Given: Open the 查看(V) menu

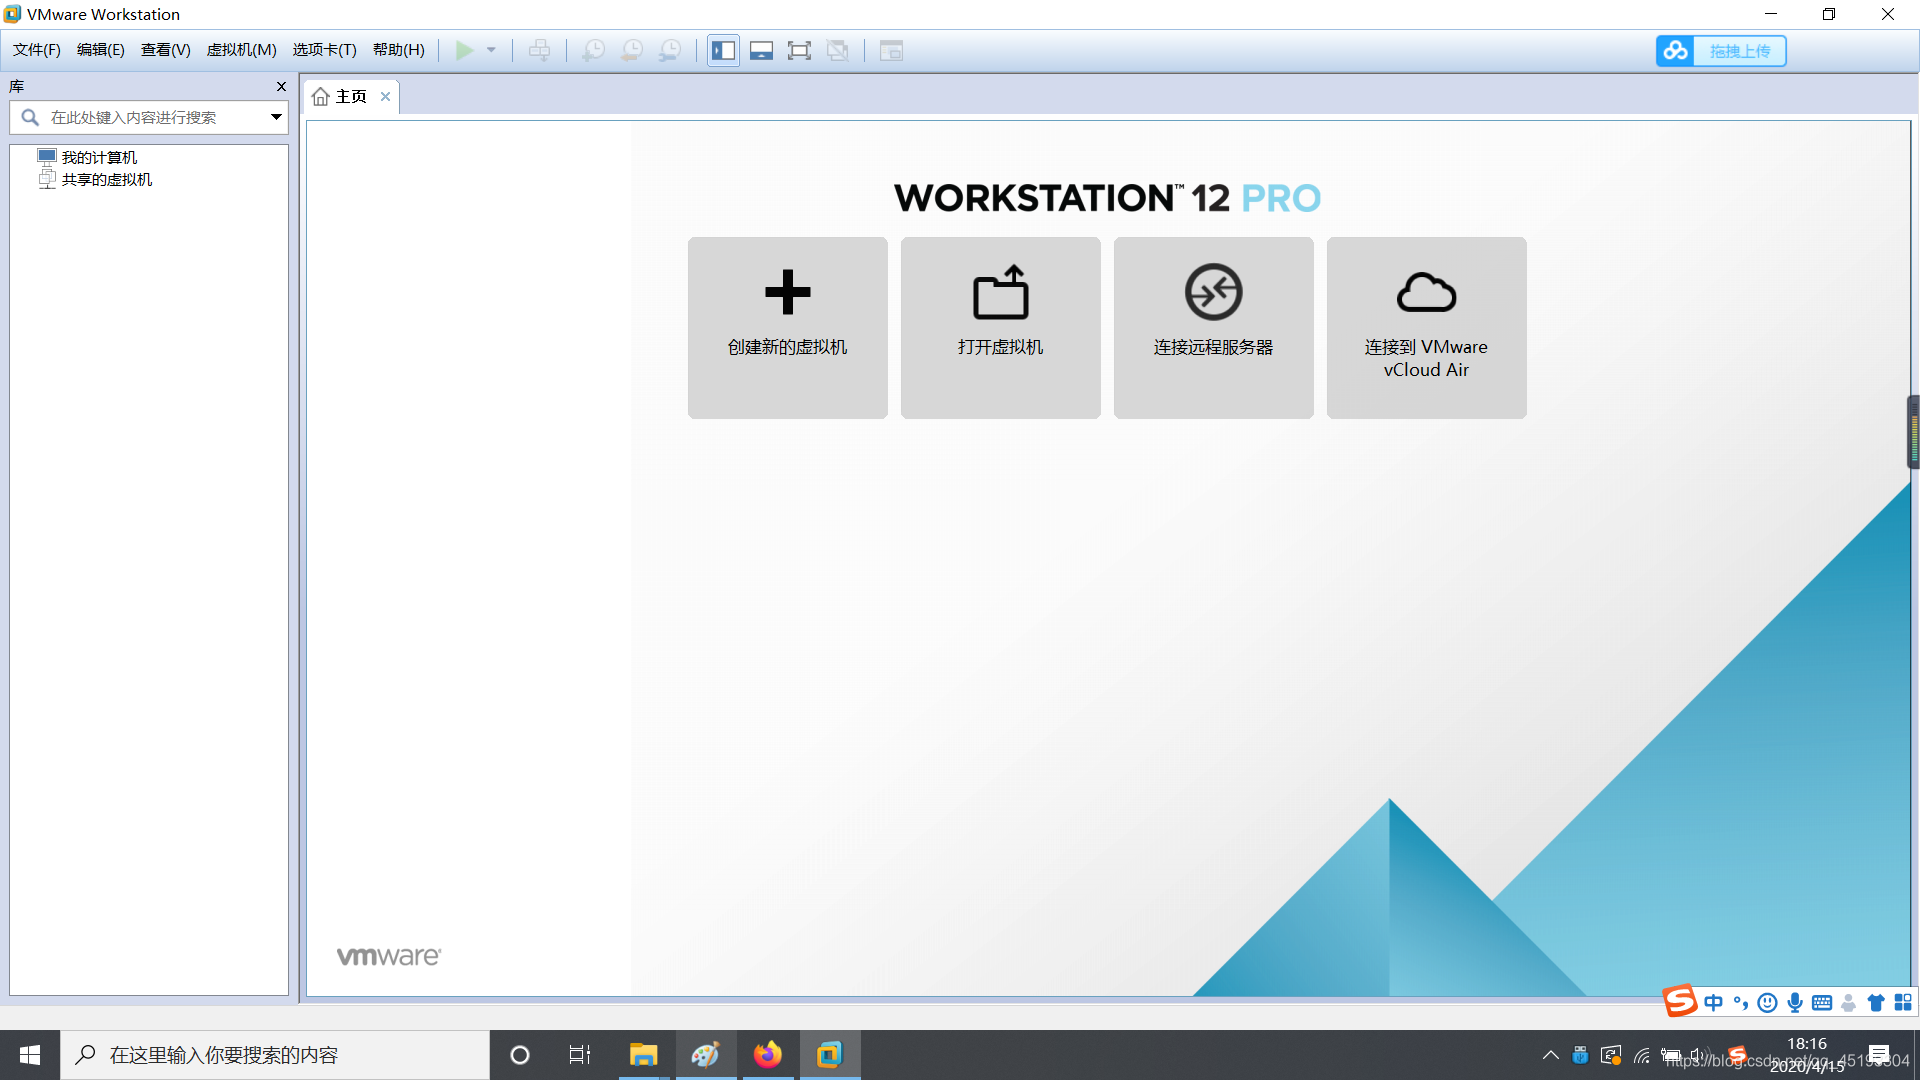Looking at the screenshot, I should point(166,50).
